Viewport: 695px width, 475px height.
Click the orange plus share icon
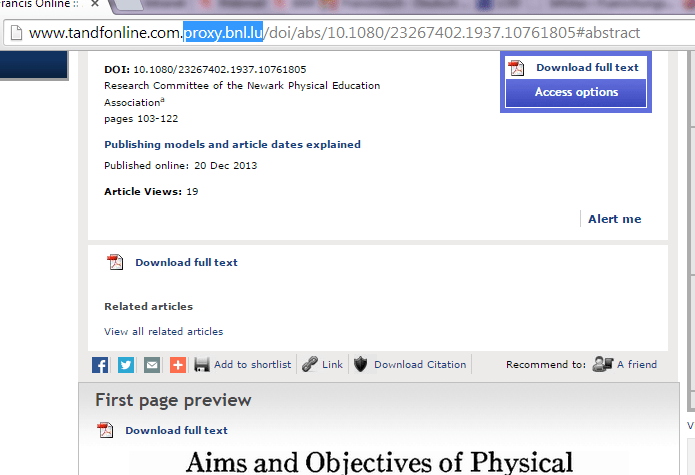pyautogui.click(x=177, y=365)
